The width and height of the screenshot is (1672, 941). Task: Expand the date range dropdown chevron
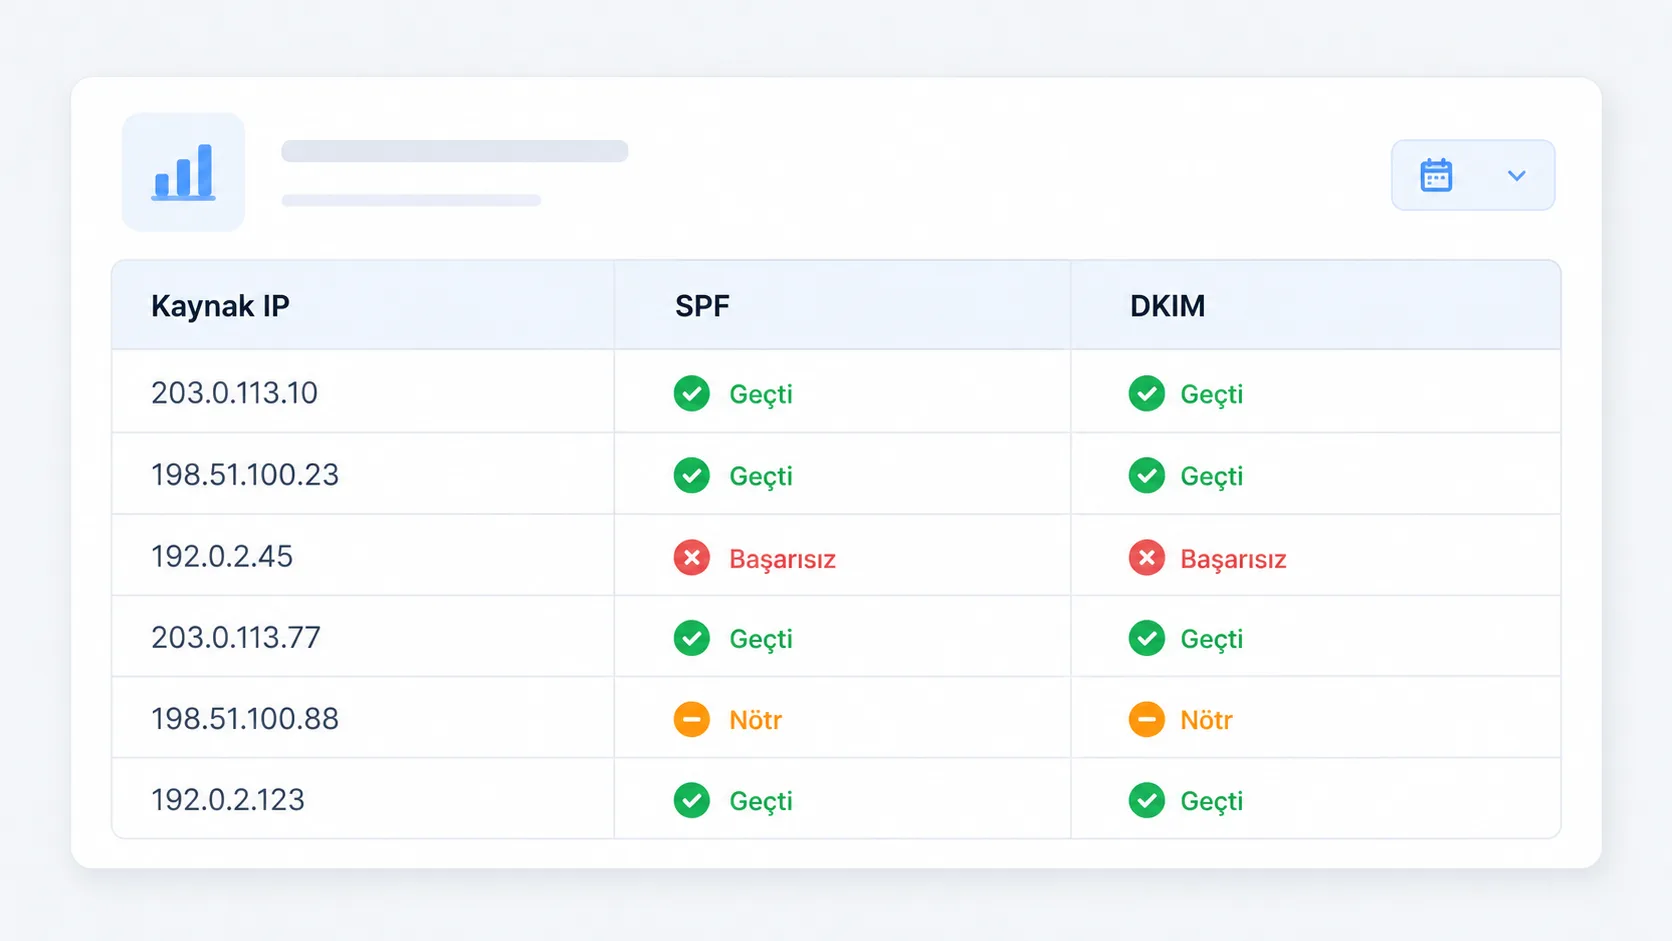tap(1516, 176)
